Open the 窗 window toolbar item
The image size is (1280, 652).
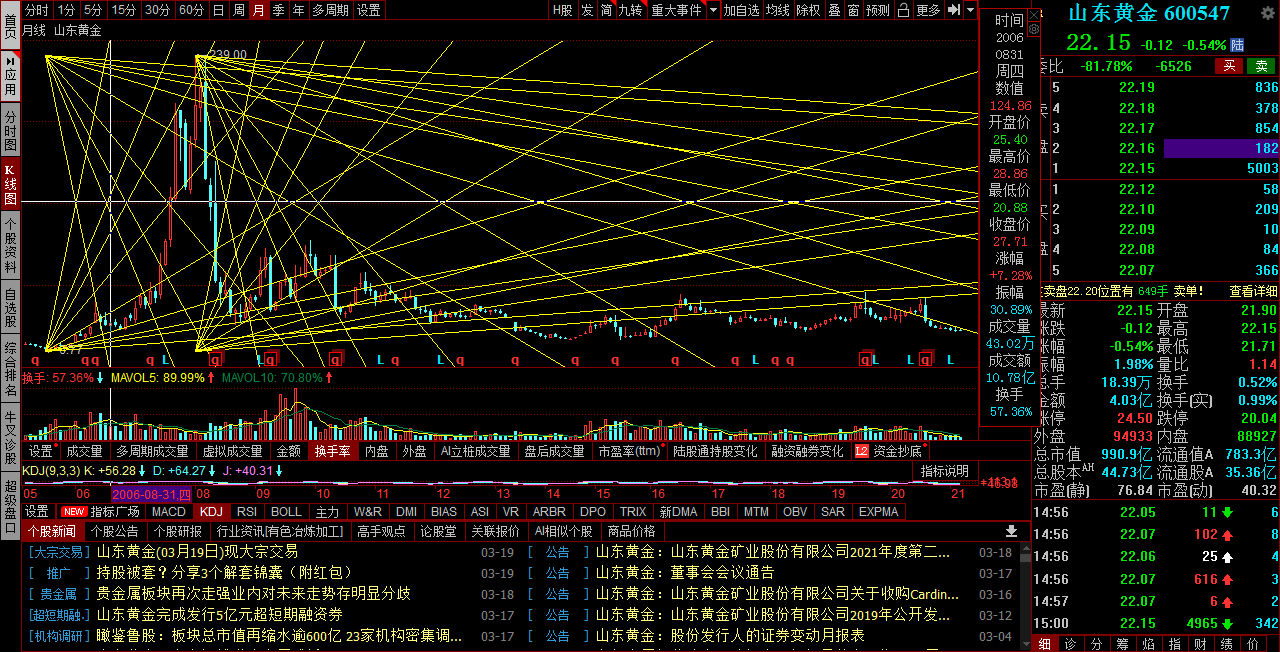click(x=853, y=10)
